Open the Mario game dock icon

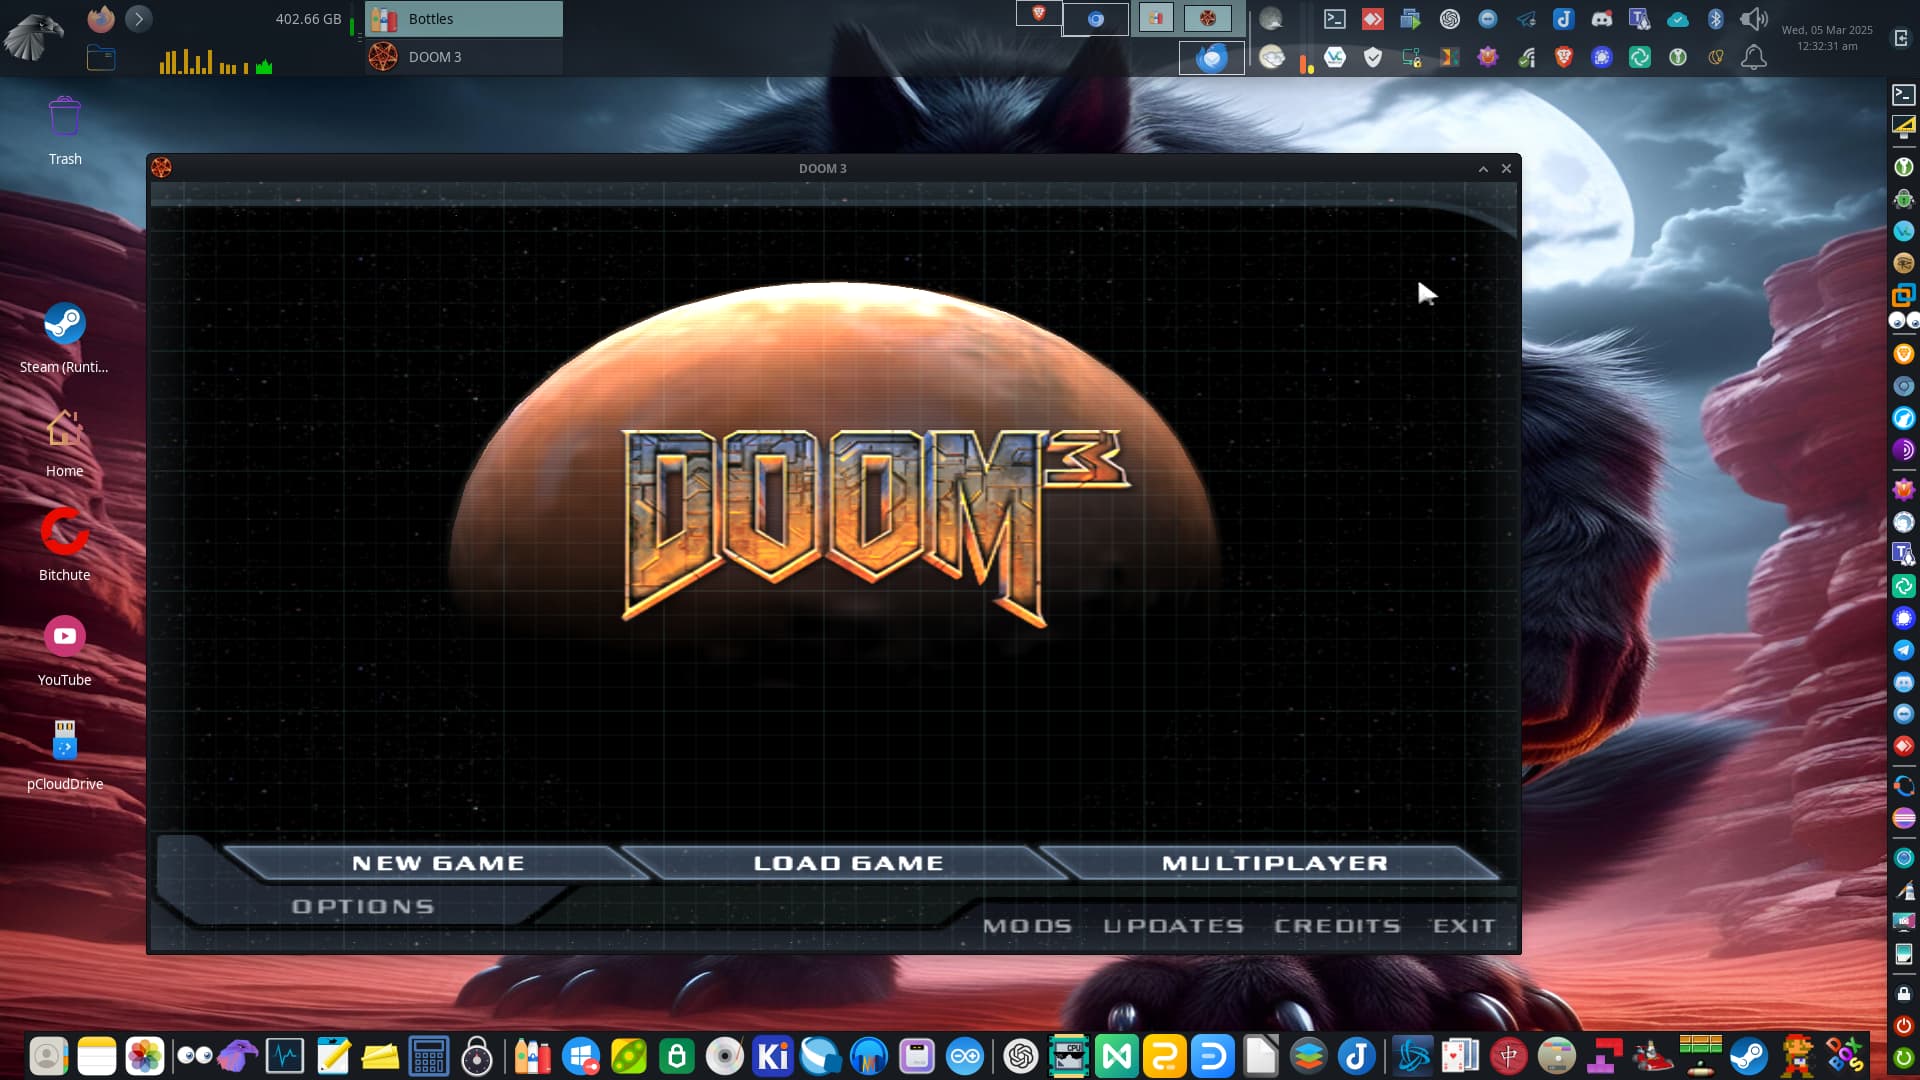pyautogui.click(x=1797, y=1056)
